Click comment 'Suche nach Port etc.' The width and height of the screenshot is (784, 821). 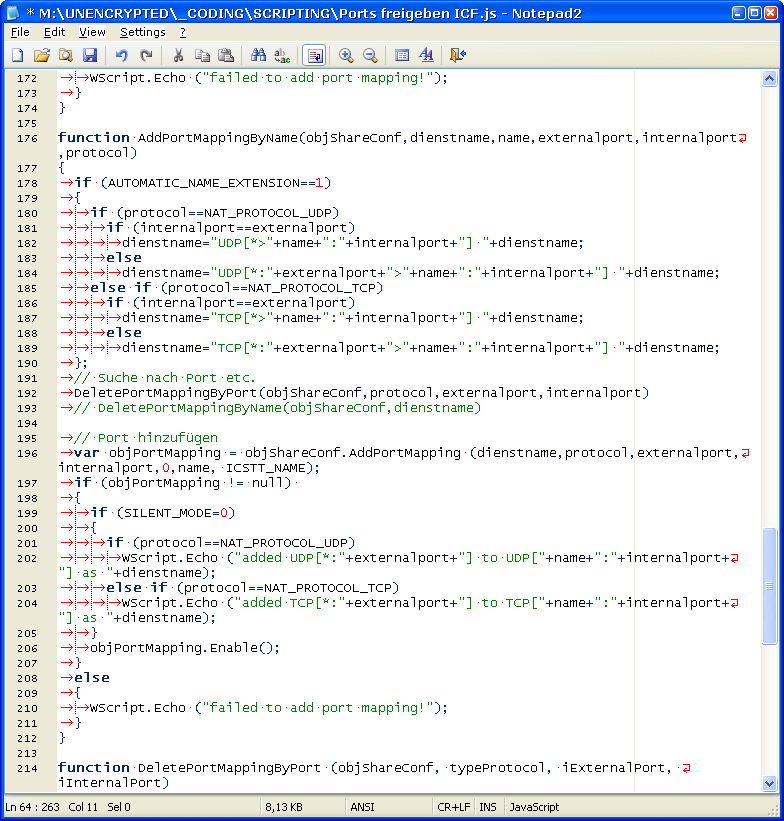[x=176, y=378]
